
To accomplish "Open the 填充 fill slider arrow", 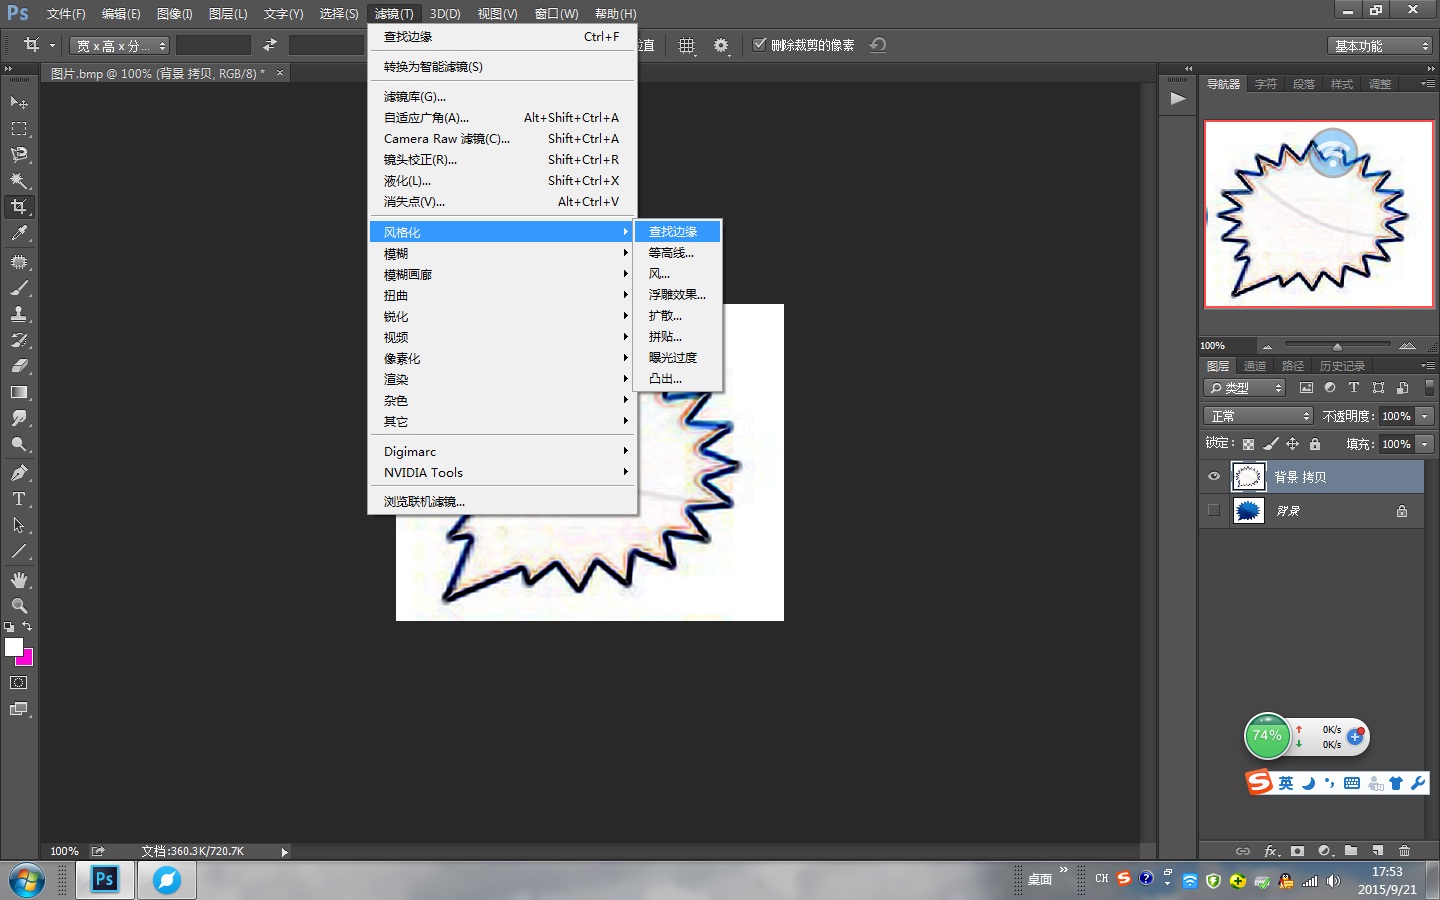I will click(1425, 444).
